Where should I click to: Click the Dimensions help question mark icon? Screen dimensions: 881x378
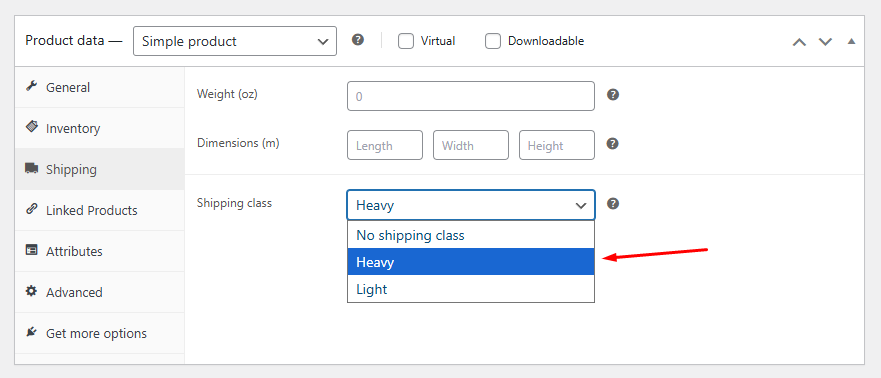[613, 144]
